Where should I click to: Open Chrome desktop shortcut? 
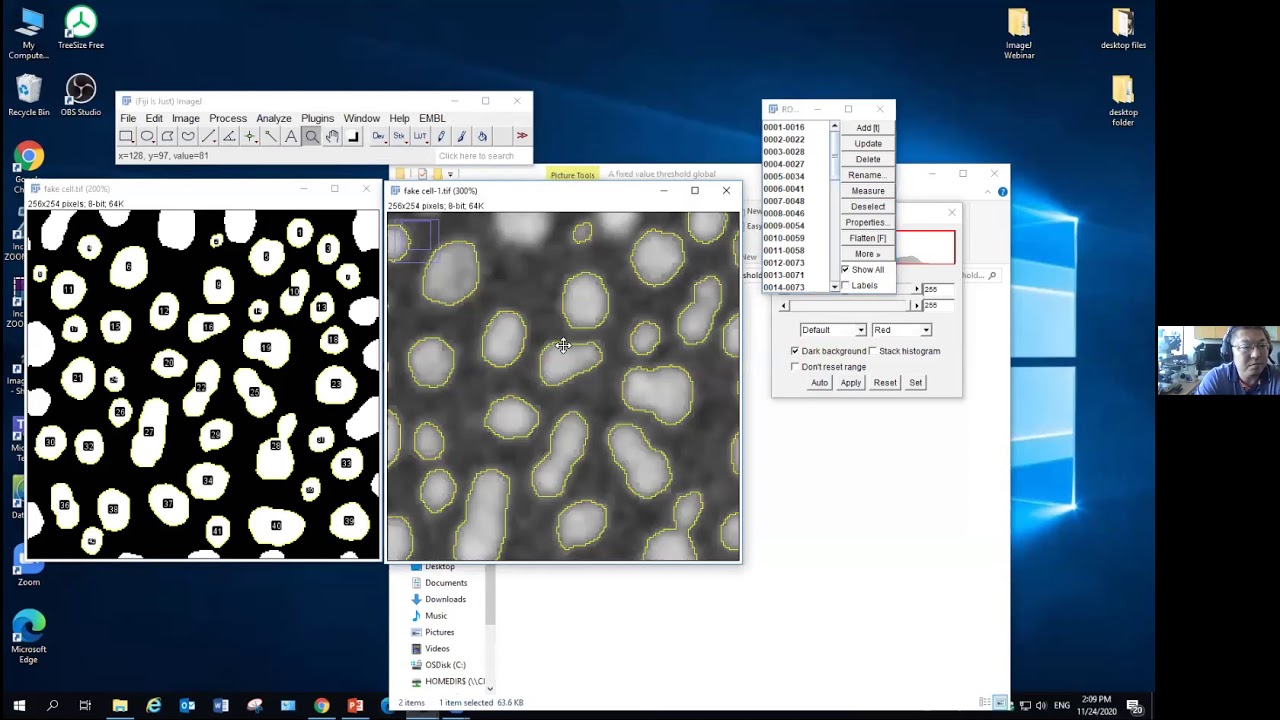(x=28, y=166)
